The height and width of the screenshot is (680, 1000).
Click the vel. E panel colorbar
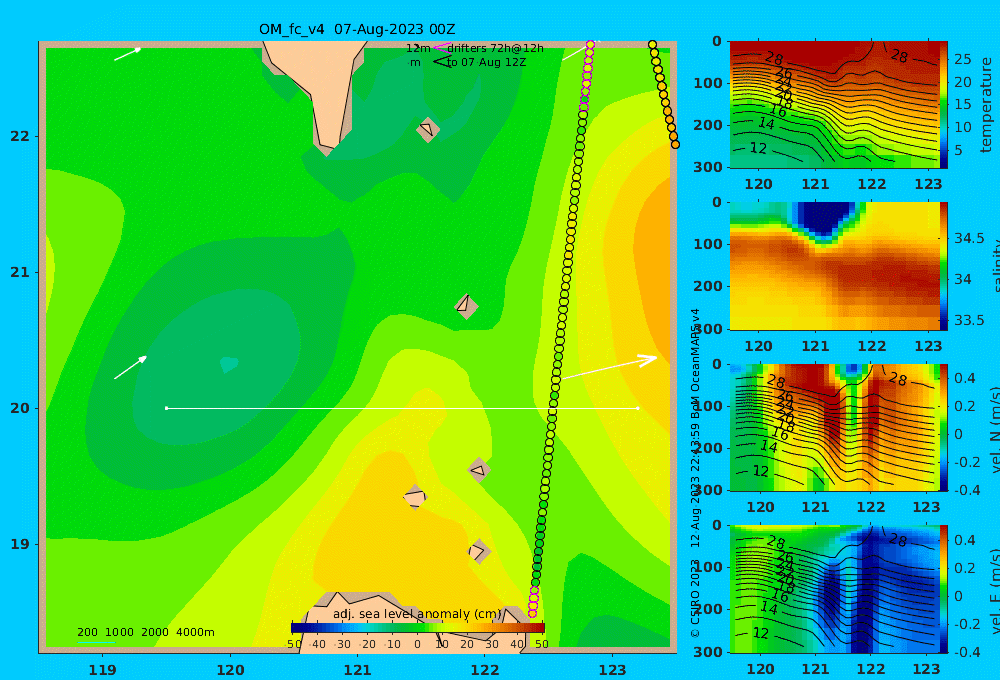coord(944,589)
